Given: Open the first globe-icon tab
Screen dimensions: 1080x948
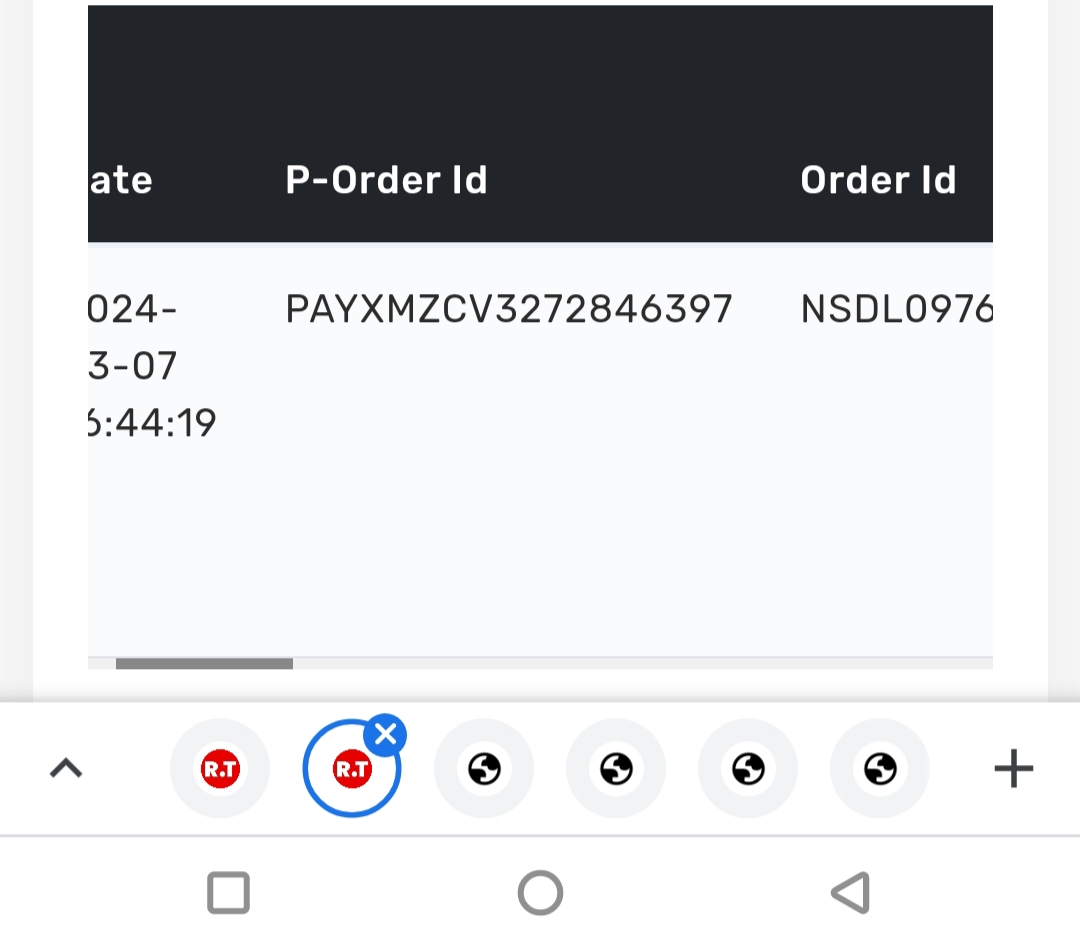Looking at the screenshot, I should tap(484, 769).
